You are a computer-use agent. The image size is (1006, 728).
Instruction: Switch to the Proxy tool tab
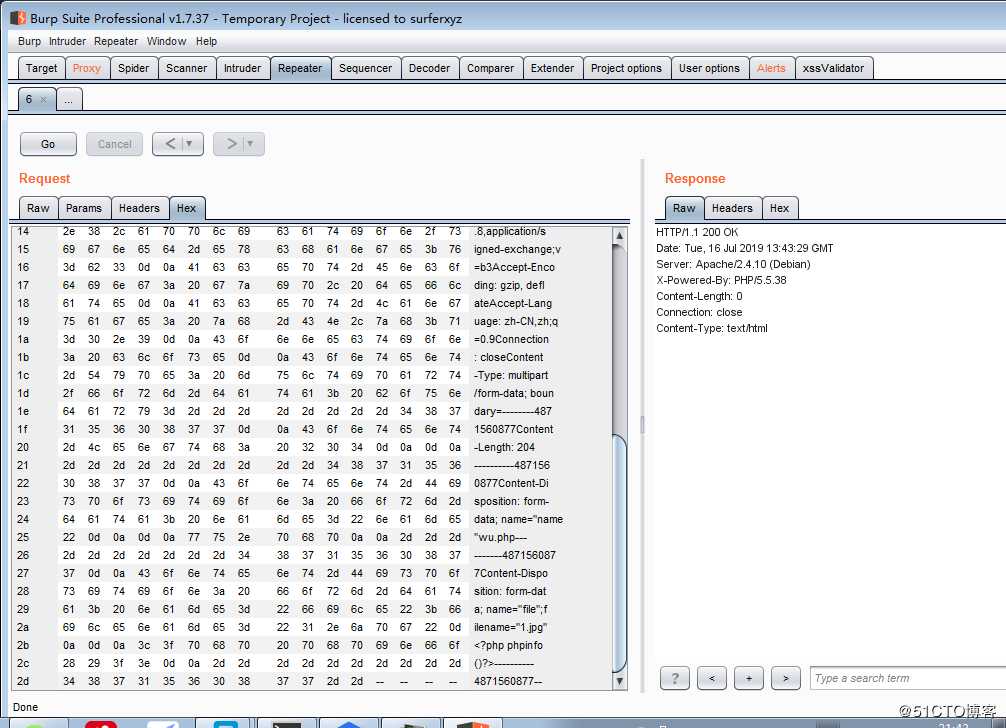(x=87, y=68)
